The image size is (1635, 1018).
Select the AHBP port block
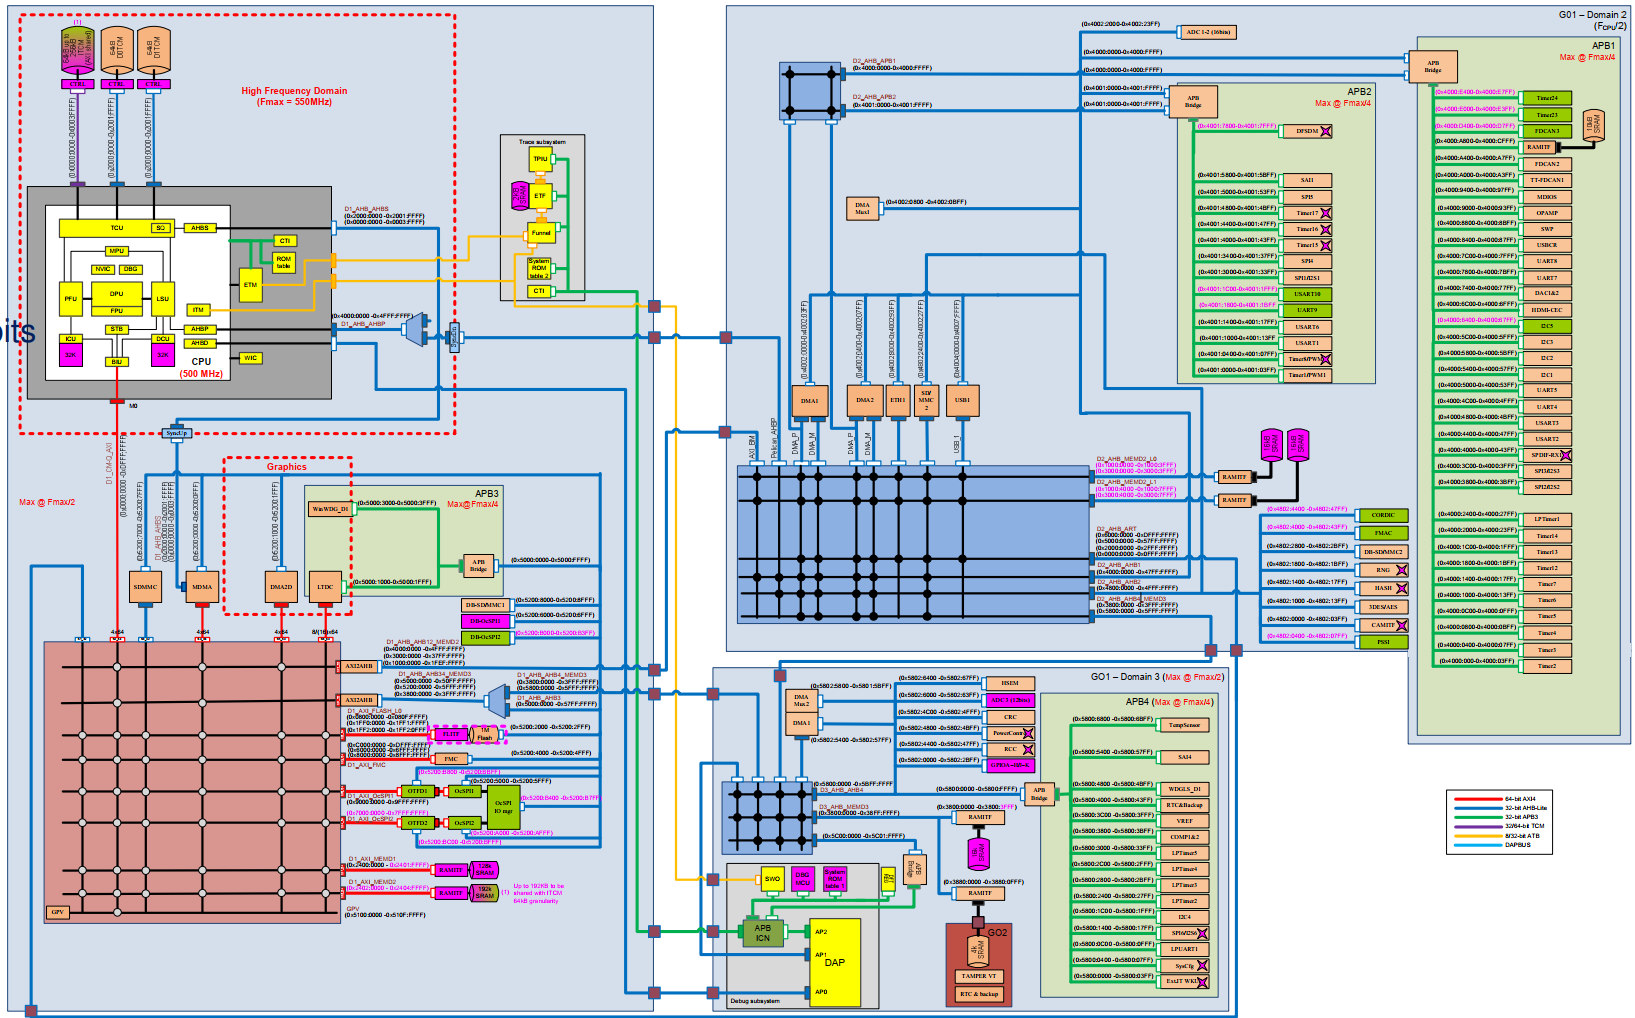pos(200,329)
